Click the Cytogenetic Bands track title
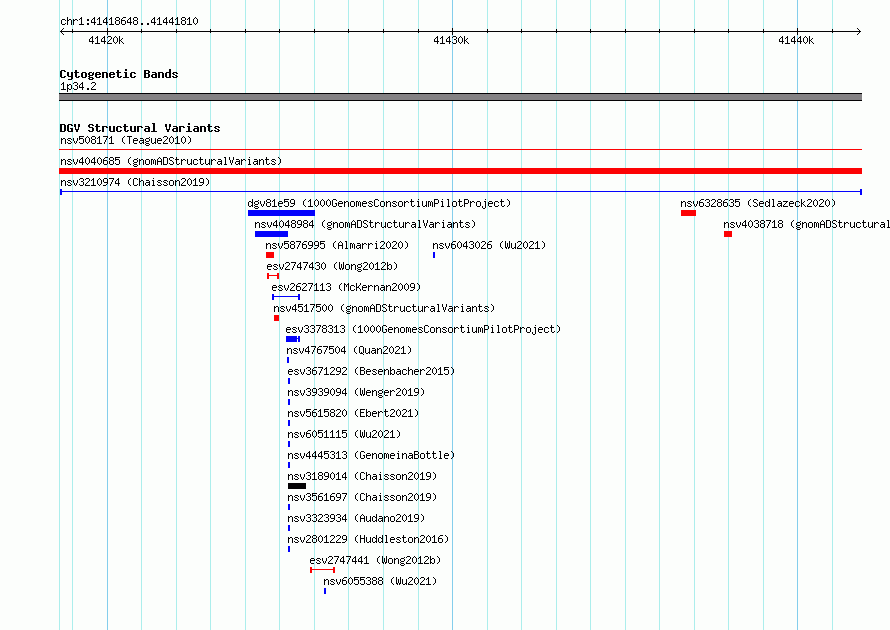This screenshot has height=630, width=890. point(119,74)
